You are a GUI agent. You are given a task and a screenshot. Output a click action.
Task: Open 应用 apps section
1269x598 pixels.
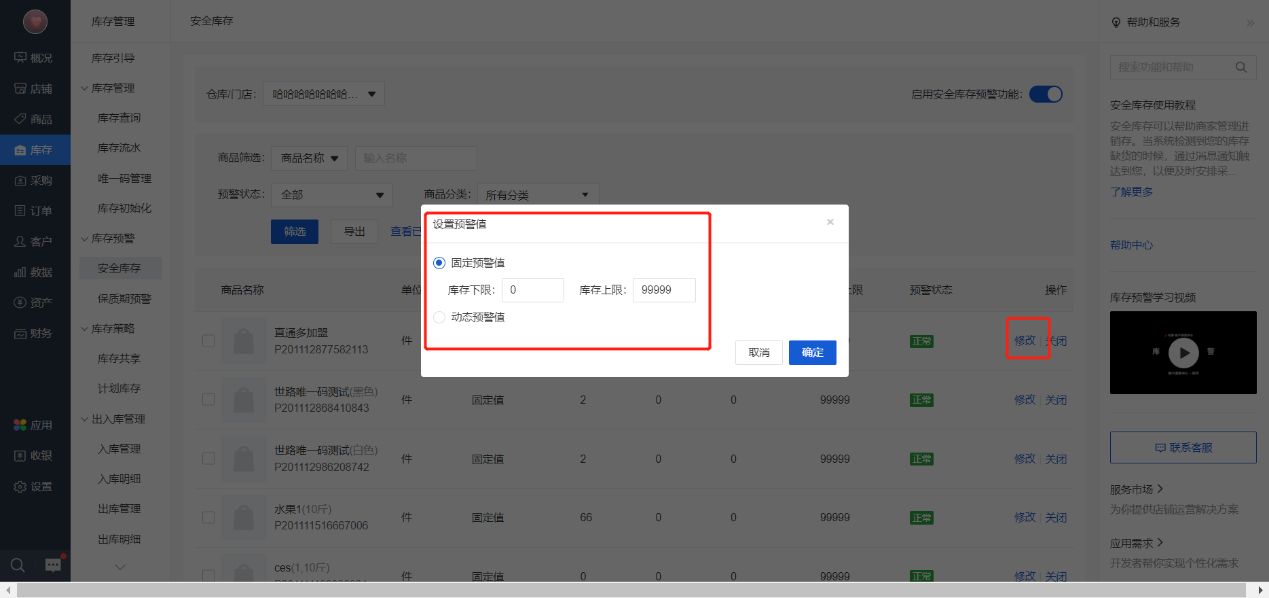tap(34, 425)
